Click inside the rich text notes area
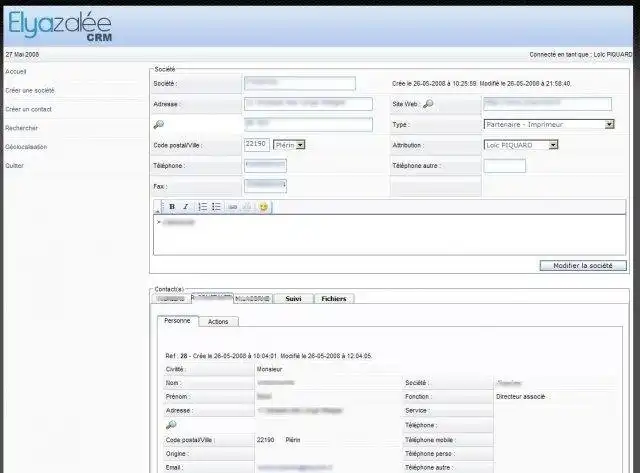640x473 pixels. (389, 235)
